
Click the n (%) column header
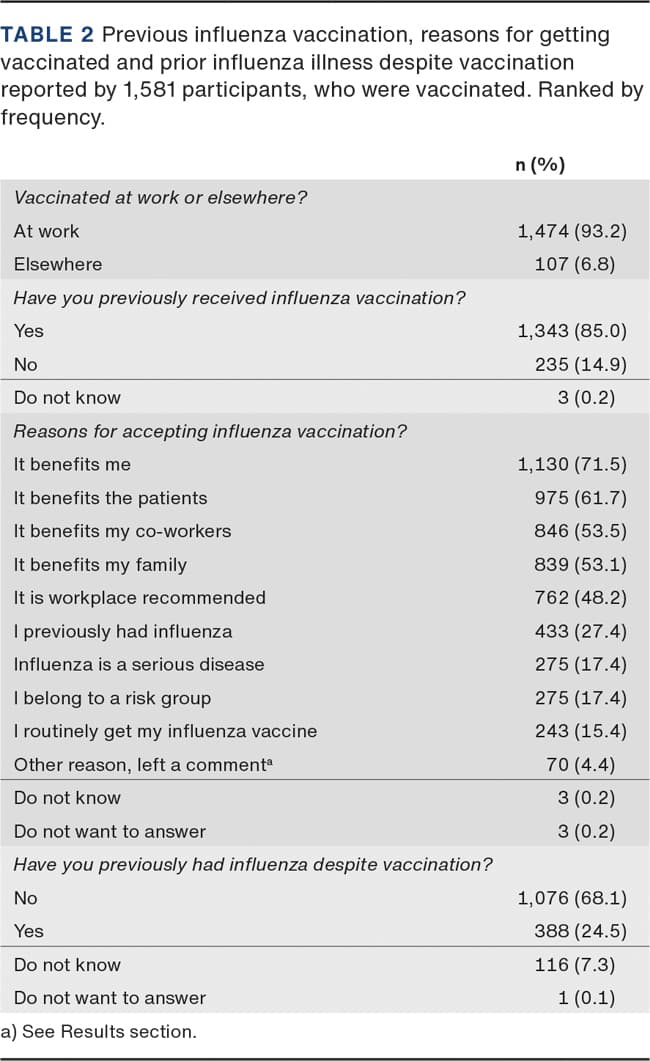(x=540, y=165)
